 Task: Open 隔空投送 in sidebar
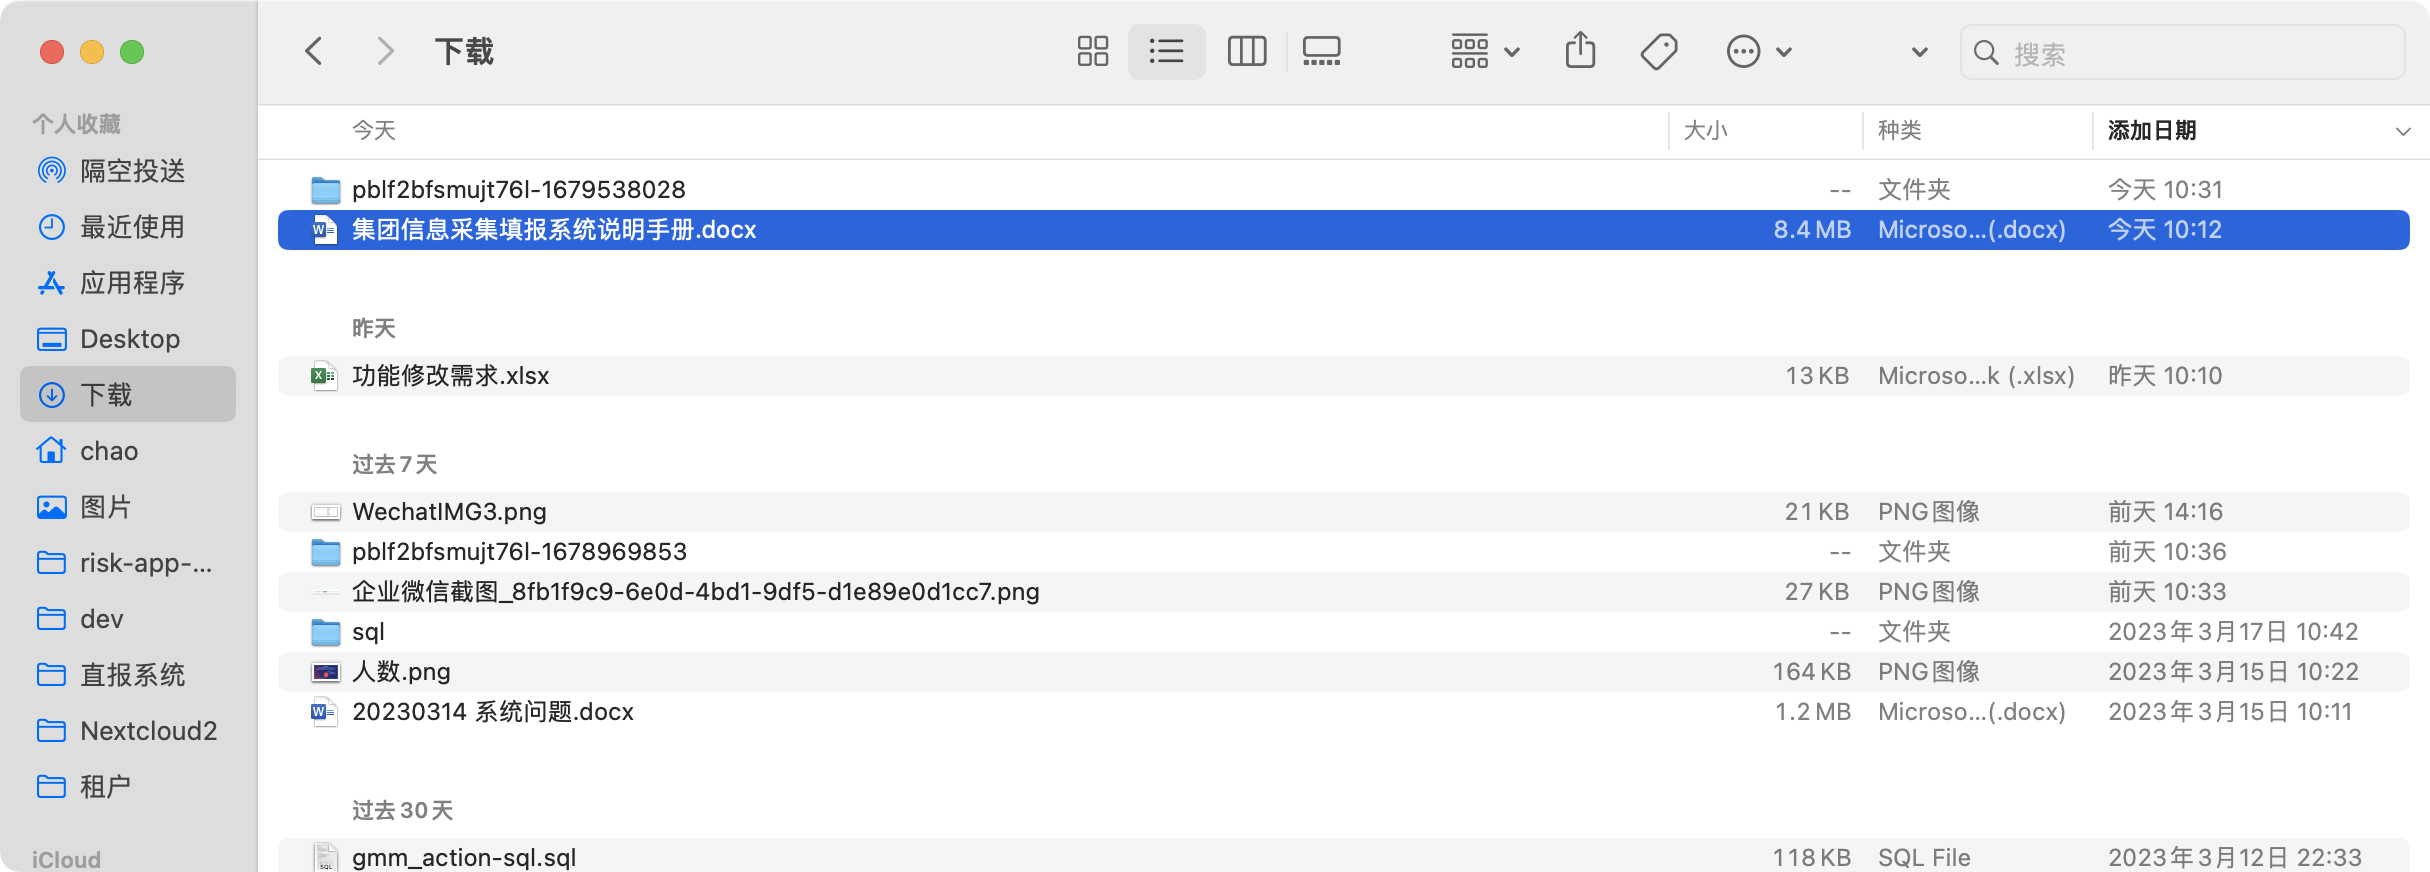tap(132, 171)
